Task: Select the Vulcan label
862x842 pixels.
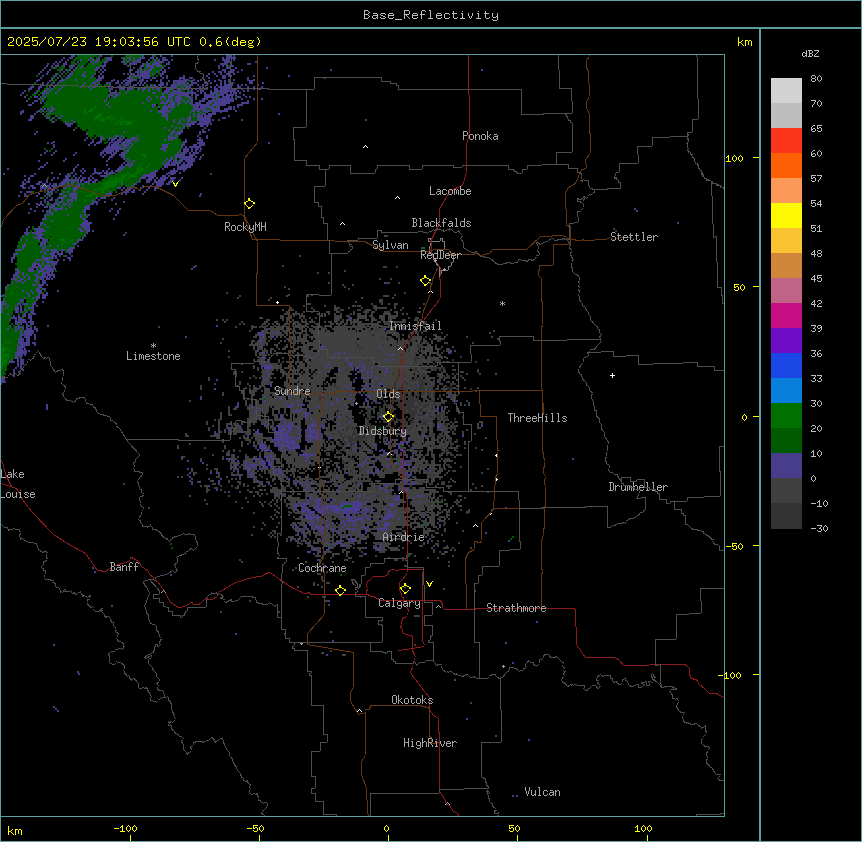Action: coord(543,792)
